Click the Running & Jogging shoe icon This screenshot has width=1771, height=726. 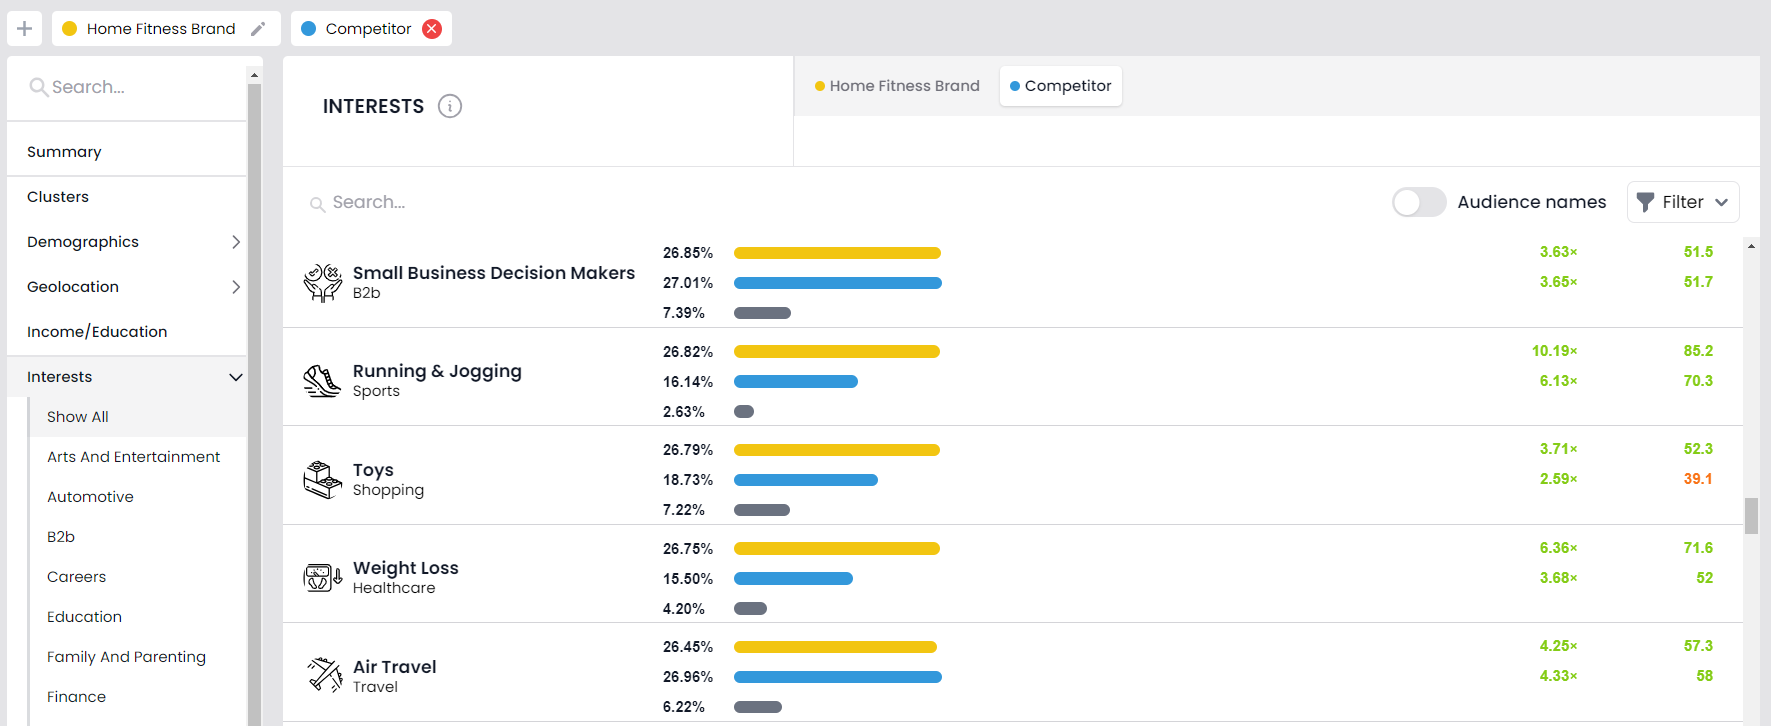(x=322, y=381)
